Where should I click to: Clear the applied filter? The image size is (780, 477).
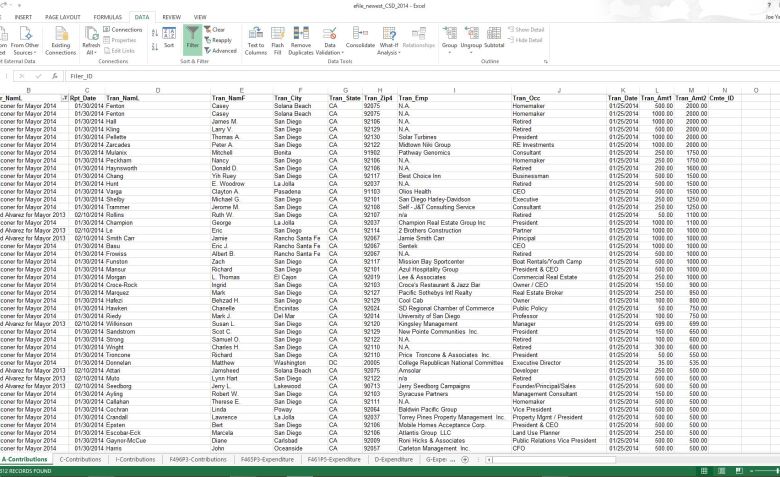click(x=214, y=29)
